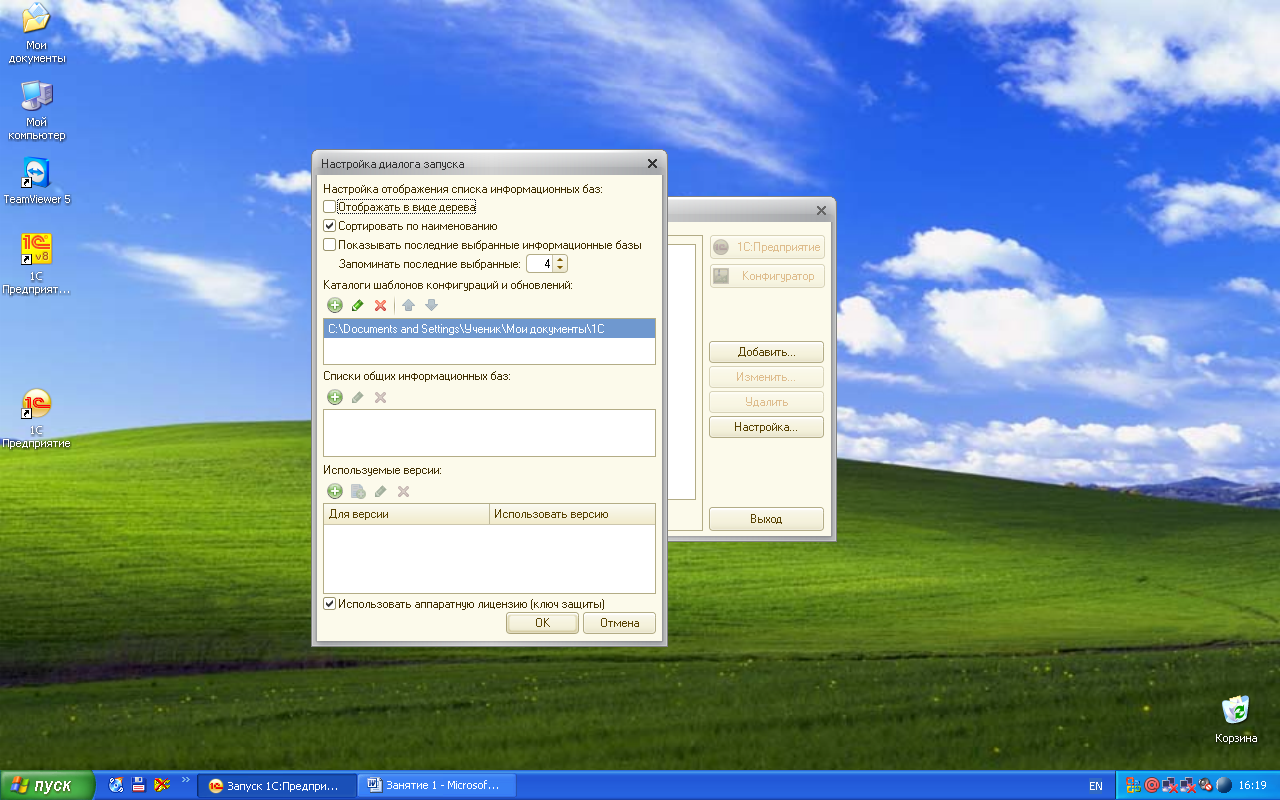The height and width of the screenshot is (800, 1280).
Task: Click 'Конфигуратор' button in launch window
Action: click(767, 276)
